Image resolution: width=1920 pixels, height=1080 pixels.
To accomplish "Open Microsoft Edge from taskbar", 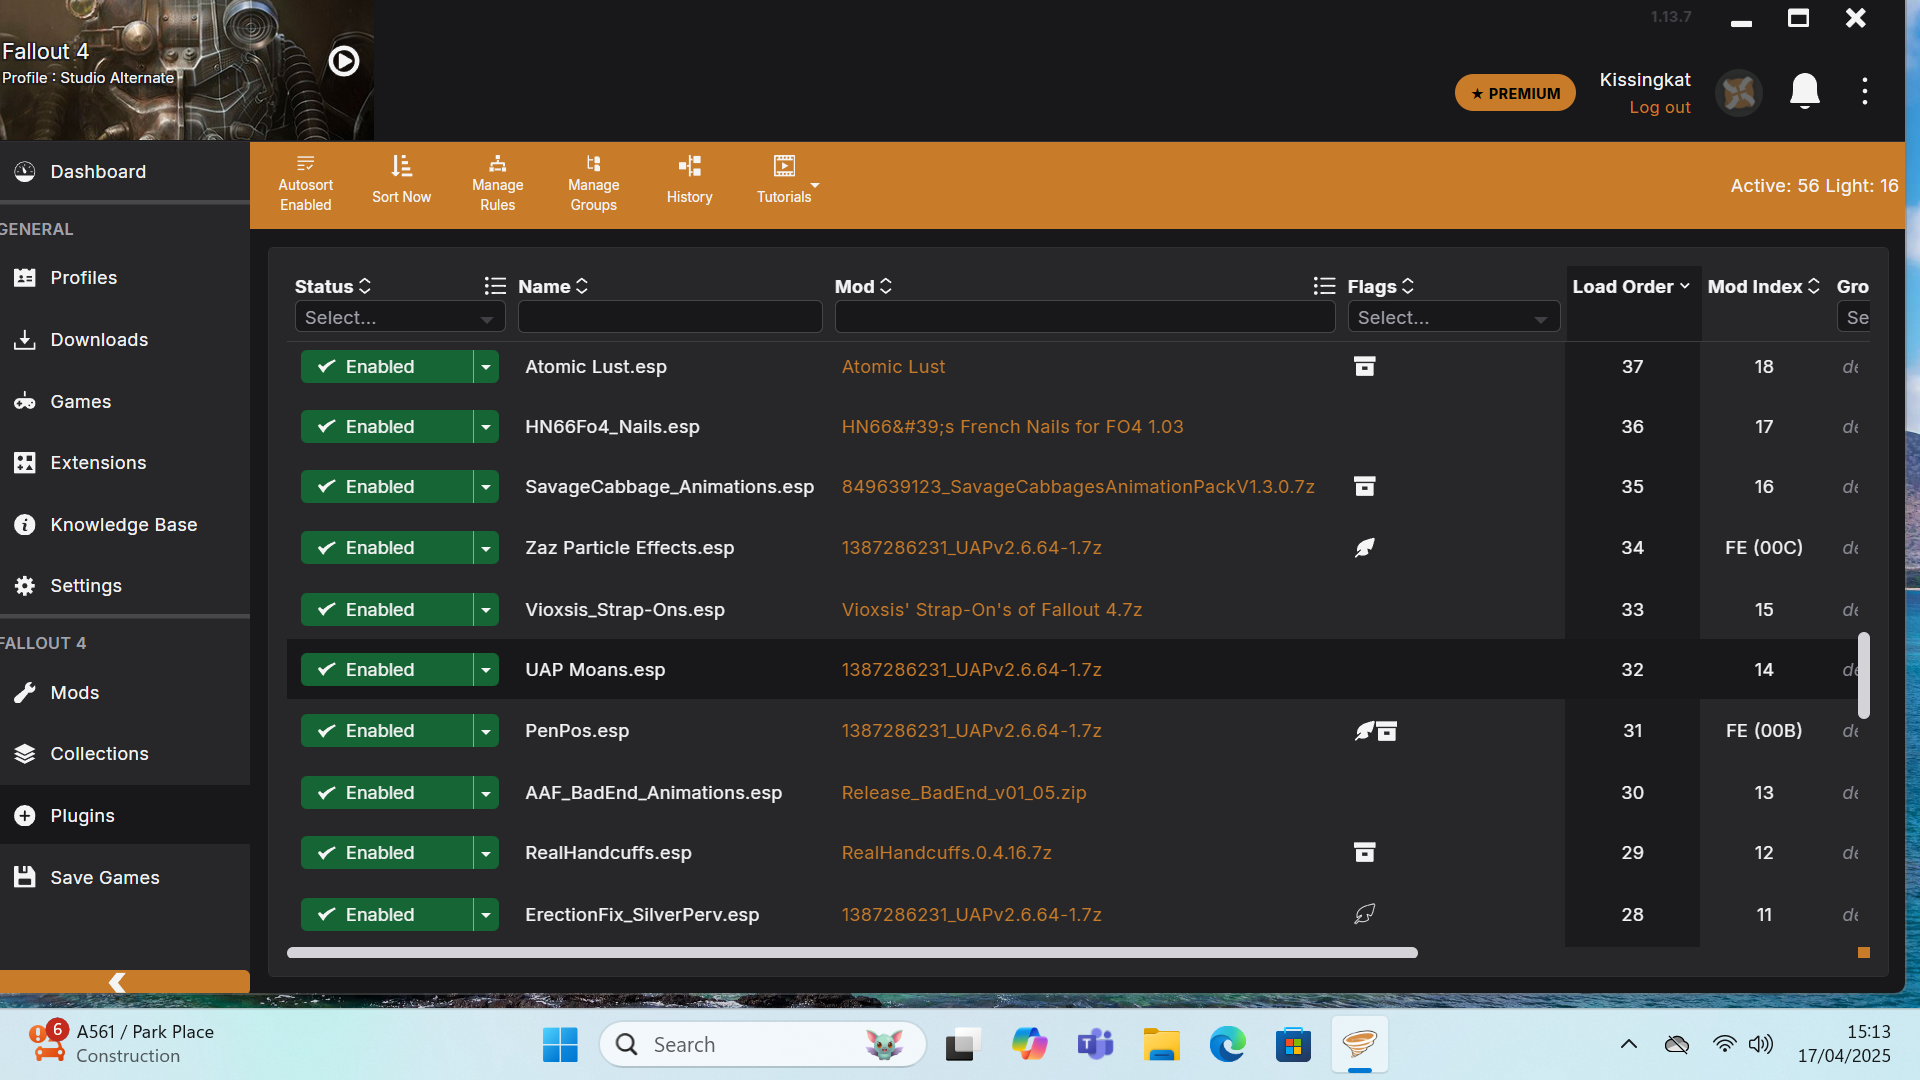I will click(x=1227, y=1045).
